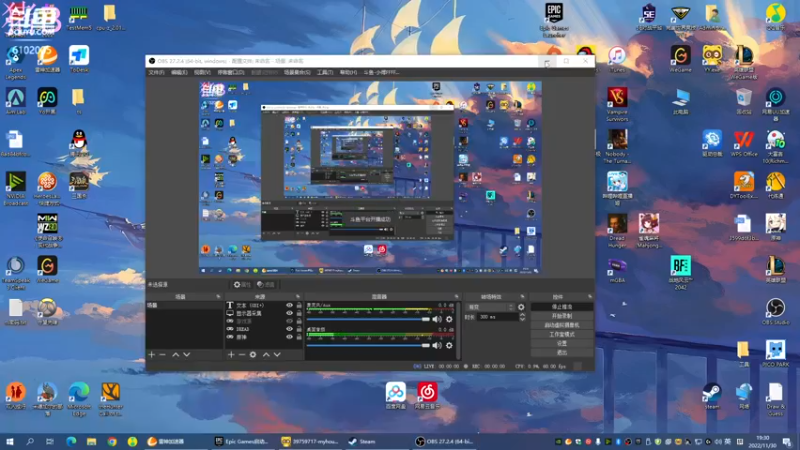Screen dimensions: 800x450
Task: Click the 属性 button above the docks
Action: [x=242, y=285]
